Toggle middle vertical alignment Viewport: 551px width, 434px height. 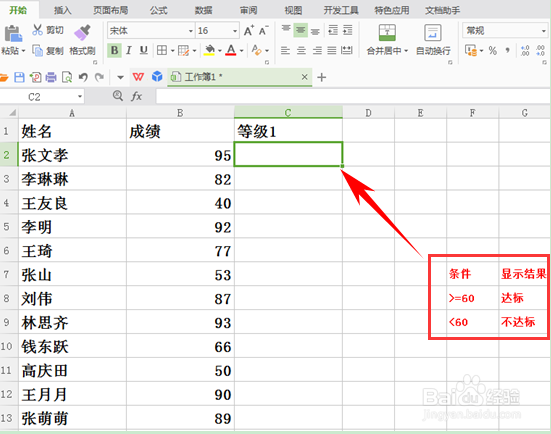pos(301,31)
